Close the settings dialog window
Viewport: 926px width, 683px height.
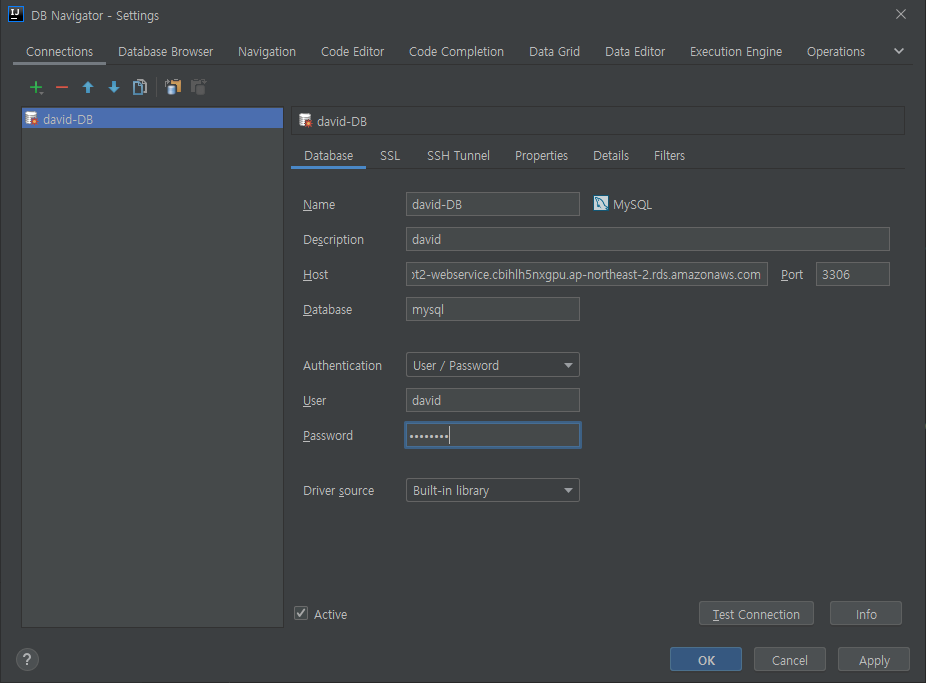901,14
